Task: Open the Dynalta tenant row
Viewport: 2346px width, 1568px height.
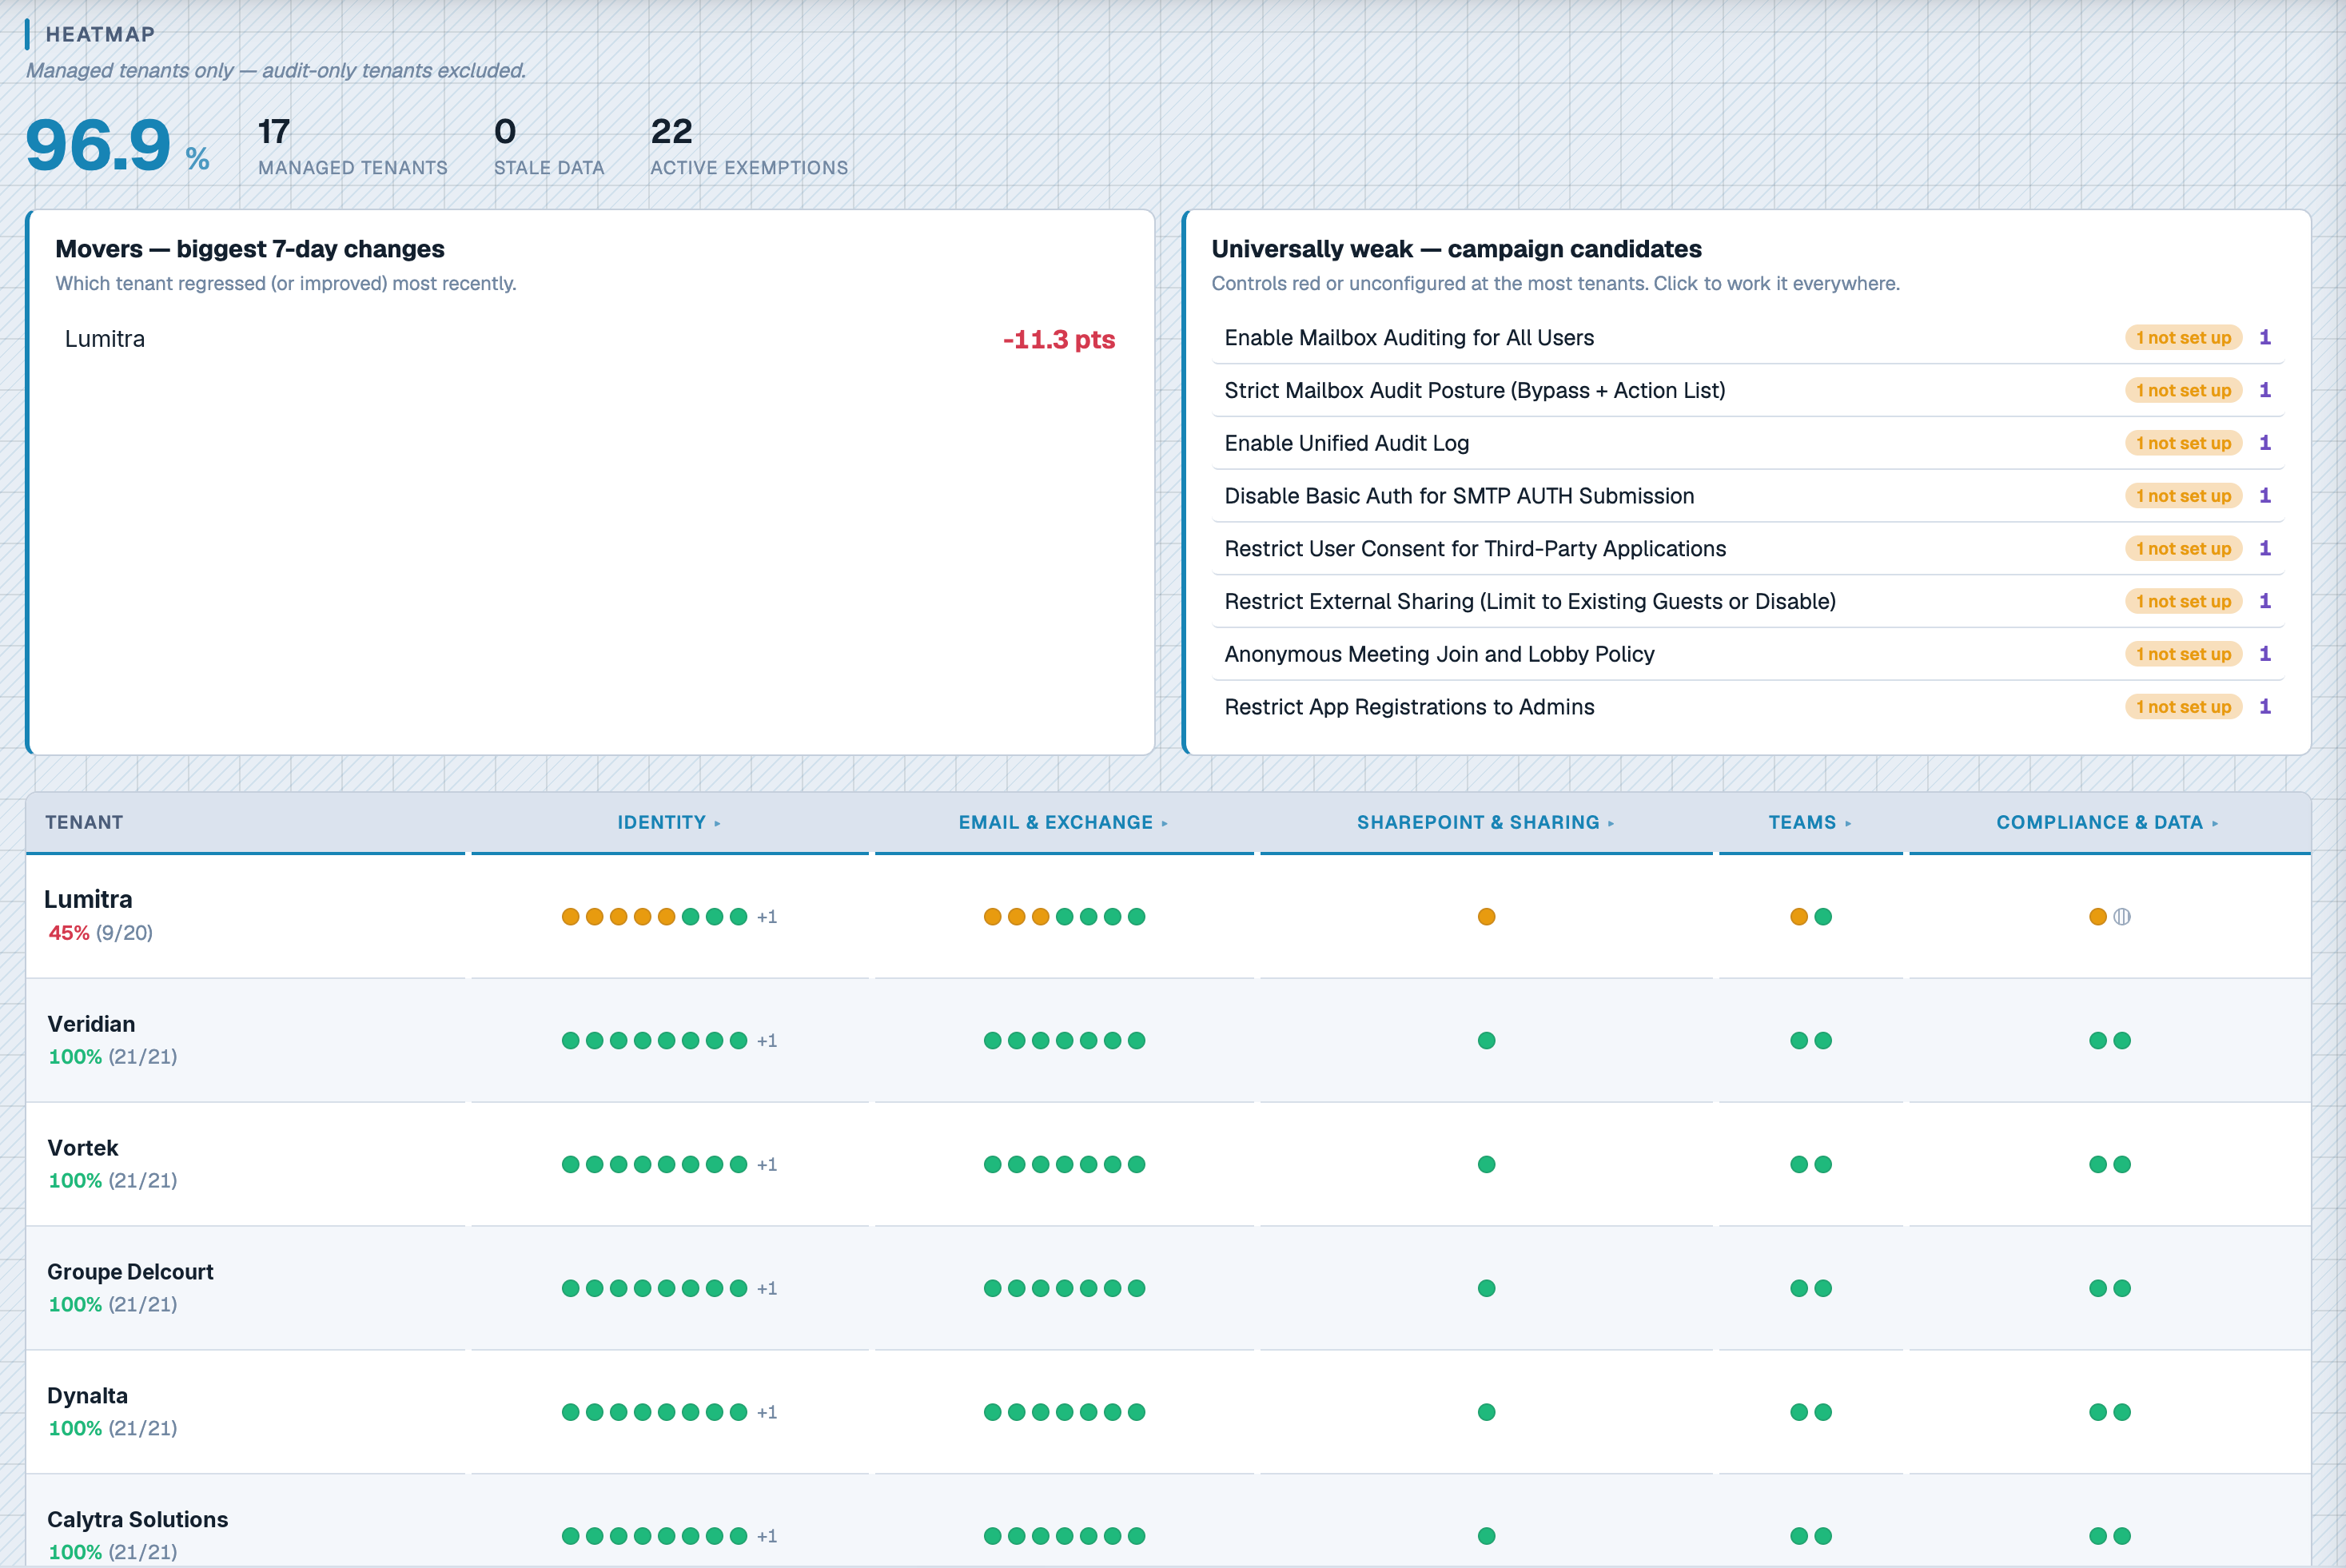Action: coord(1168,1412)
